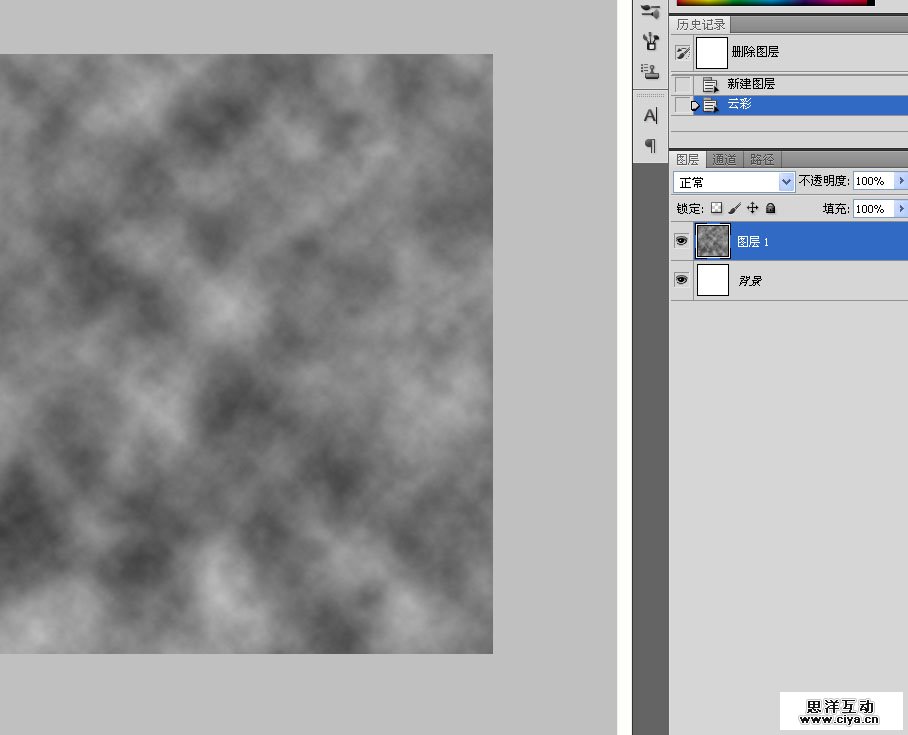Click the lock image pixels brush icon
The image size is (908, 735).
(734, 208)
